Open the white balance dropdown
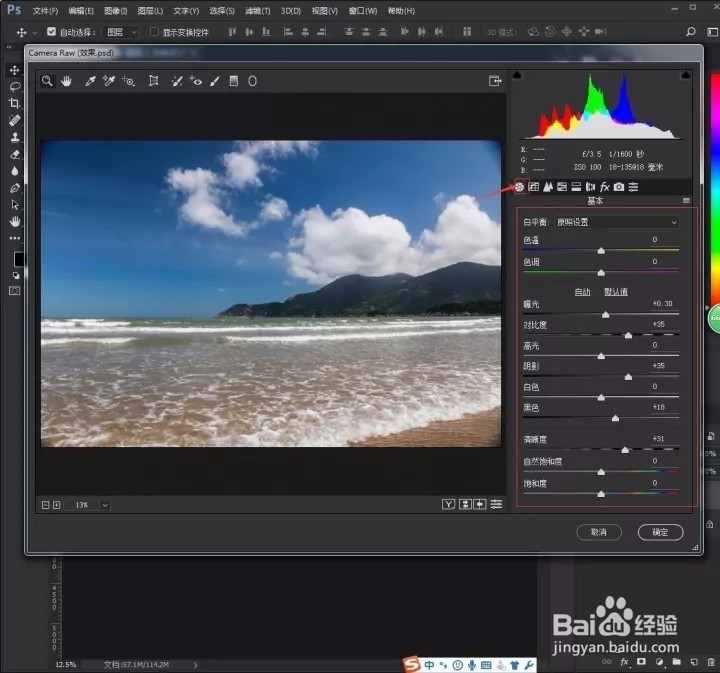The height and width of the screenshot is (673, 720). [x=617, y=222]
